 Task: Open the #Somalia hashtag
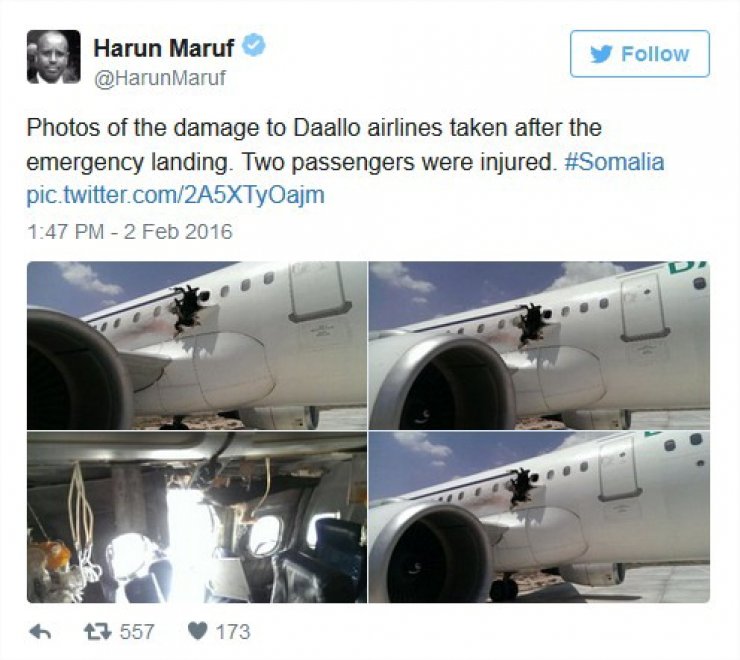pos(614,162)
